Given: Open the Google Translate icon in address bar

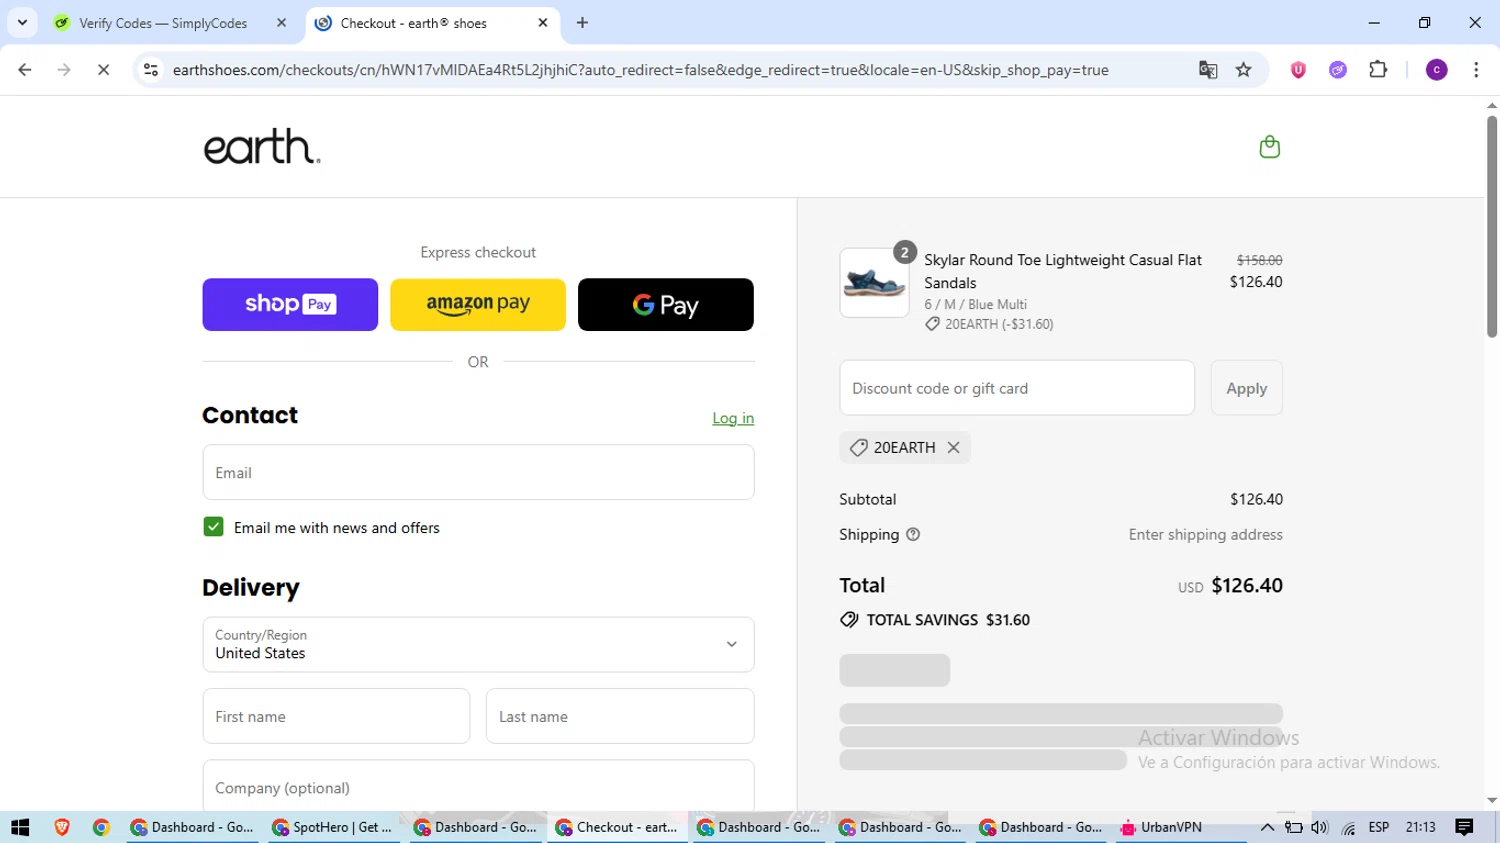Looking at the screenshot, I should coord(1208,70).
